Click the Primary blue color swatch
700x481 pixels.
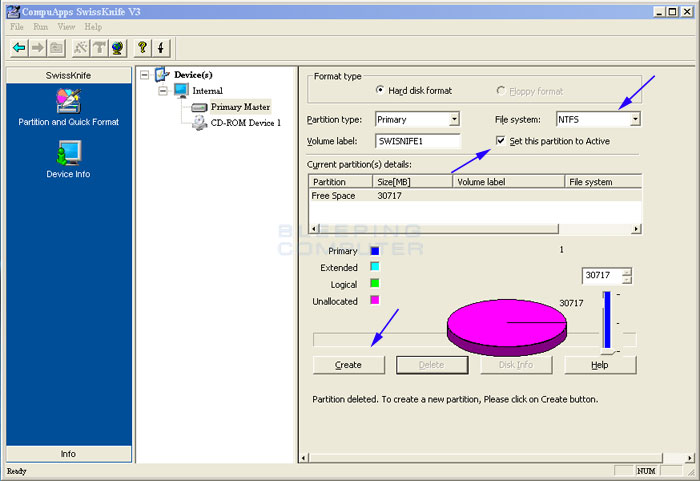[375, 251]
